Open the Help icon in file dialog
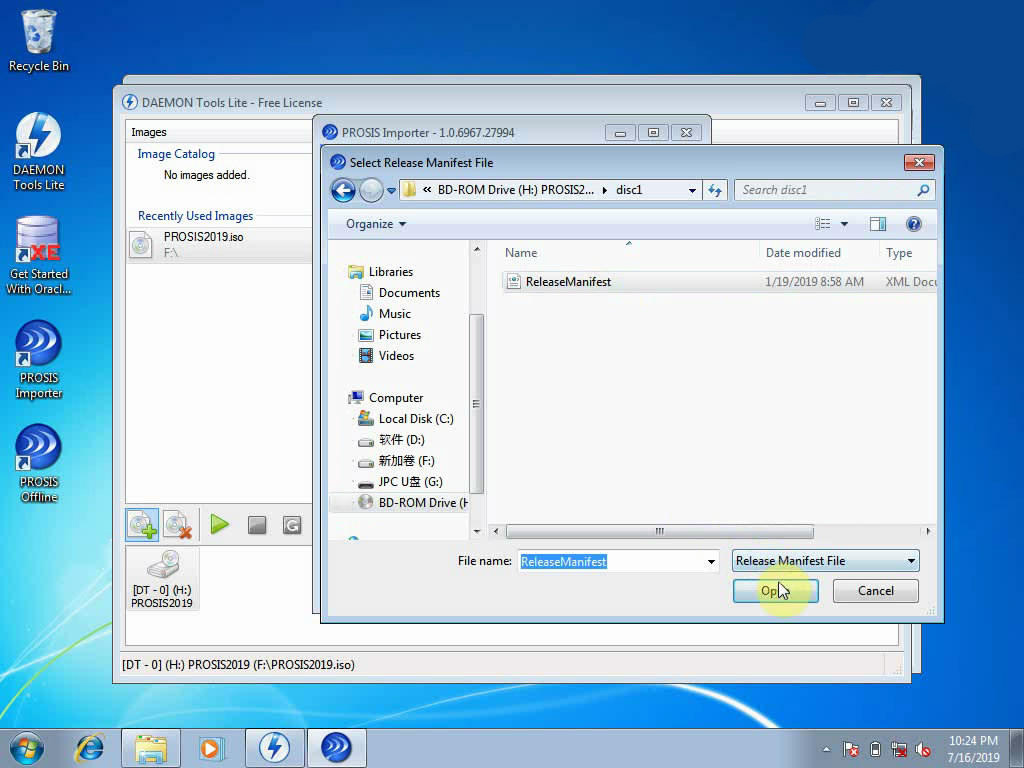 913,224
